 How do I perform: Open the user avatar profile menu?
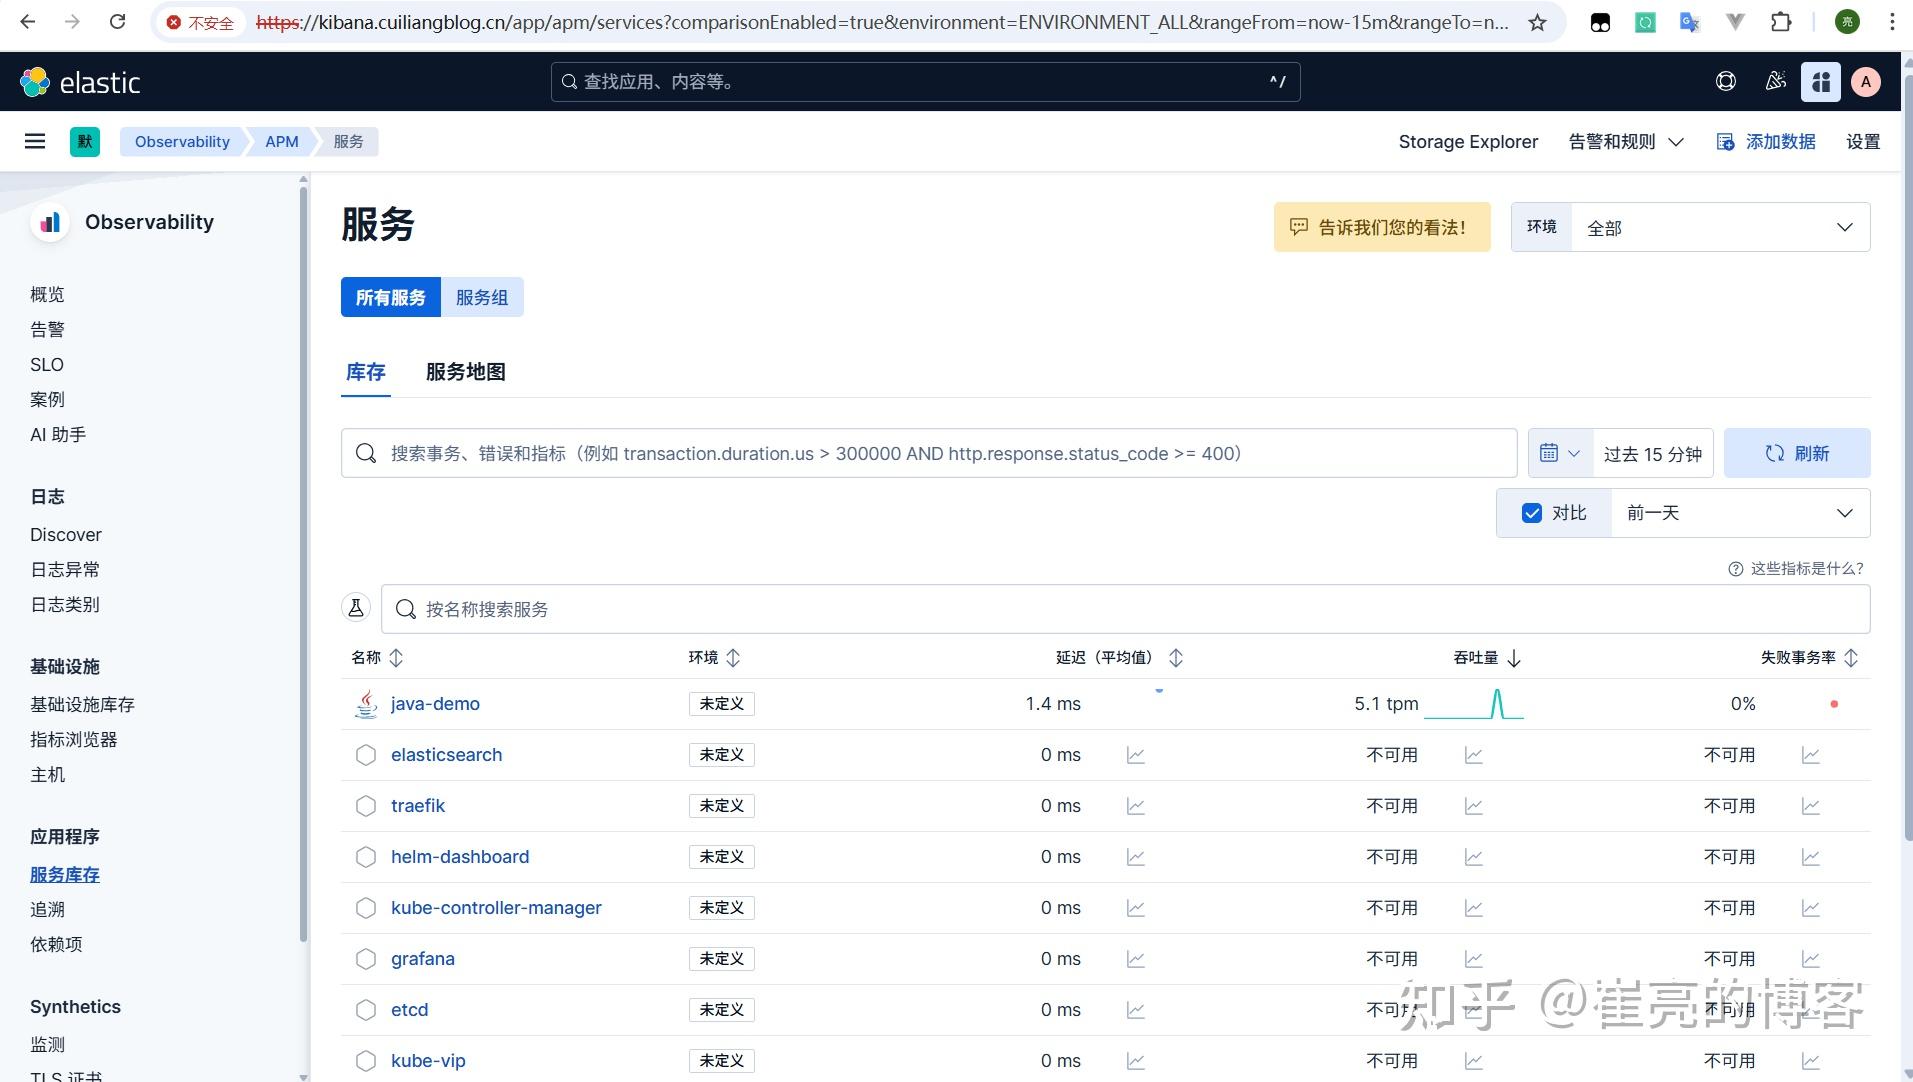1865,81
